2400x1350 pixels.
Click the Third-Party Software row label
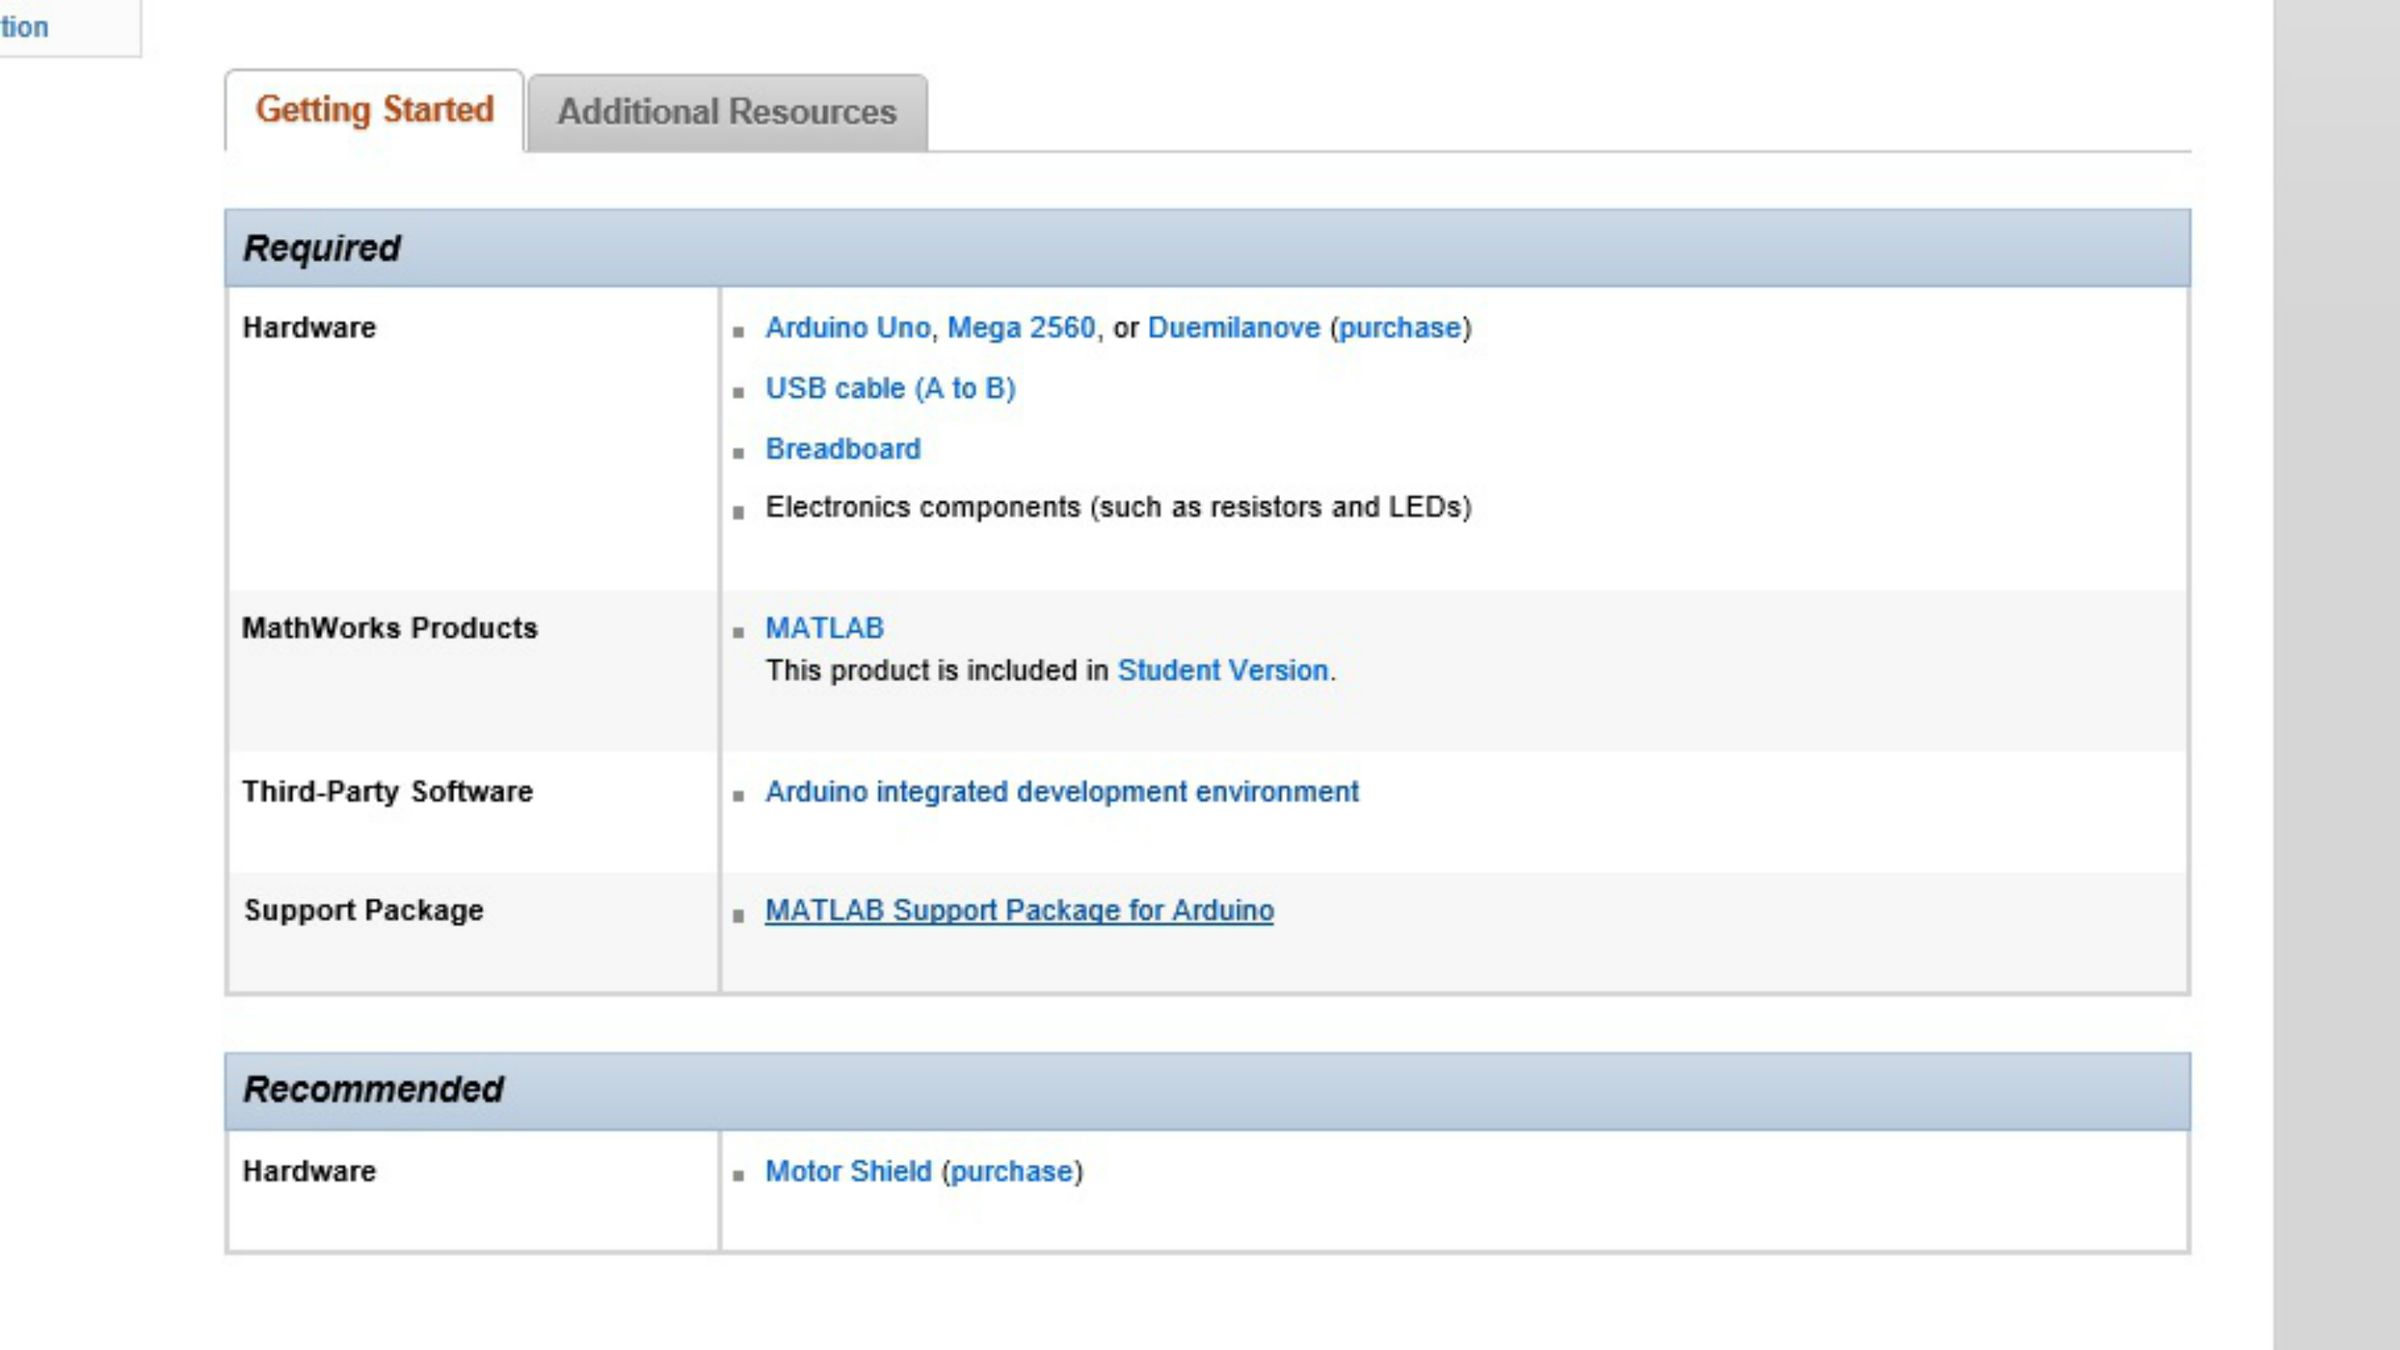[x=387, y=792]
